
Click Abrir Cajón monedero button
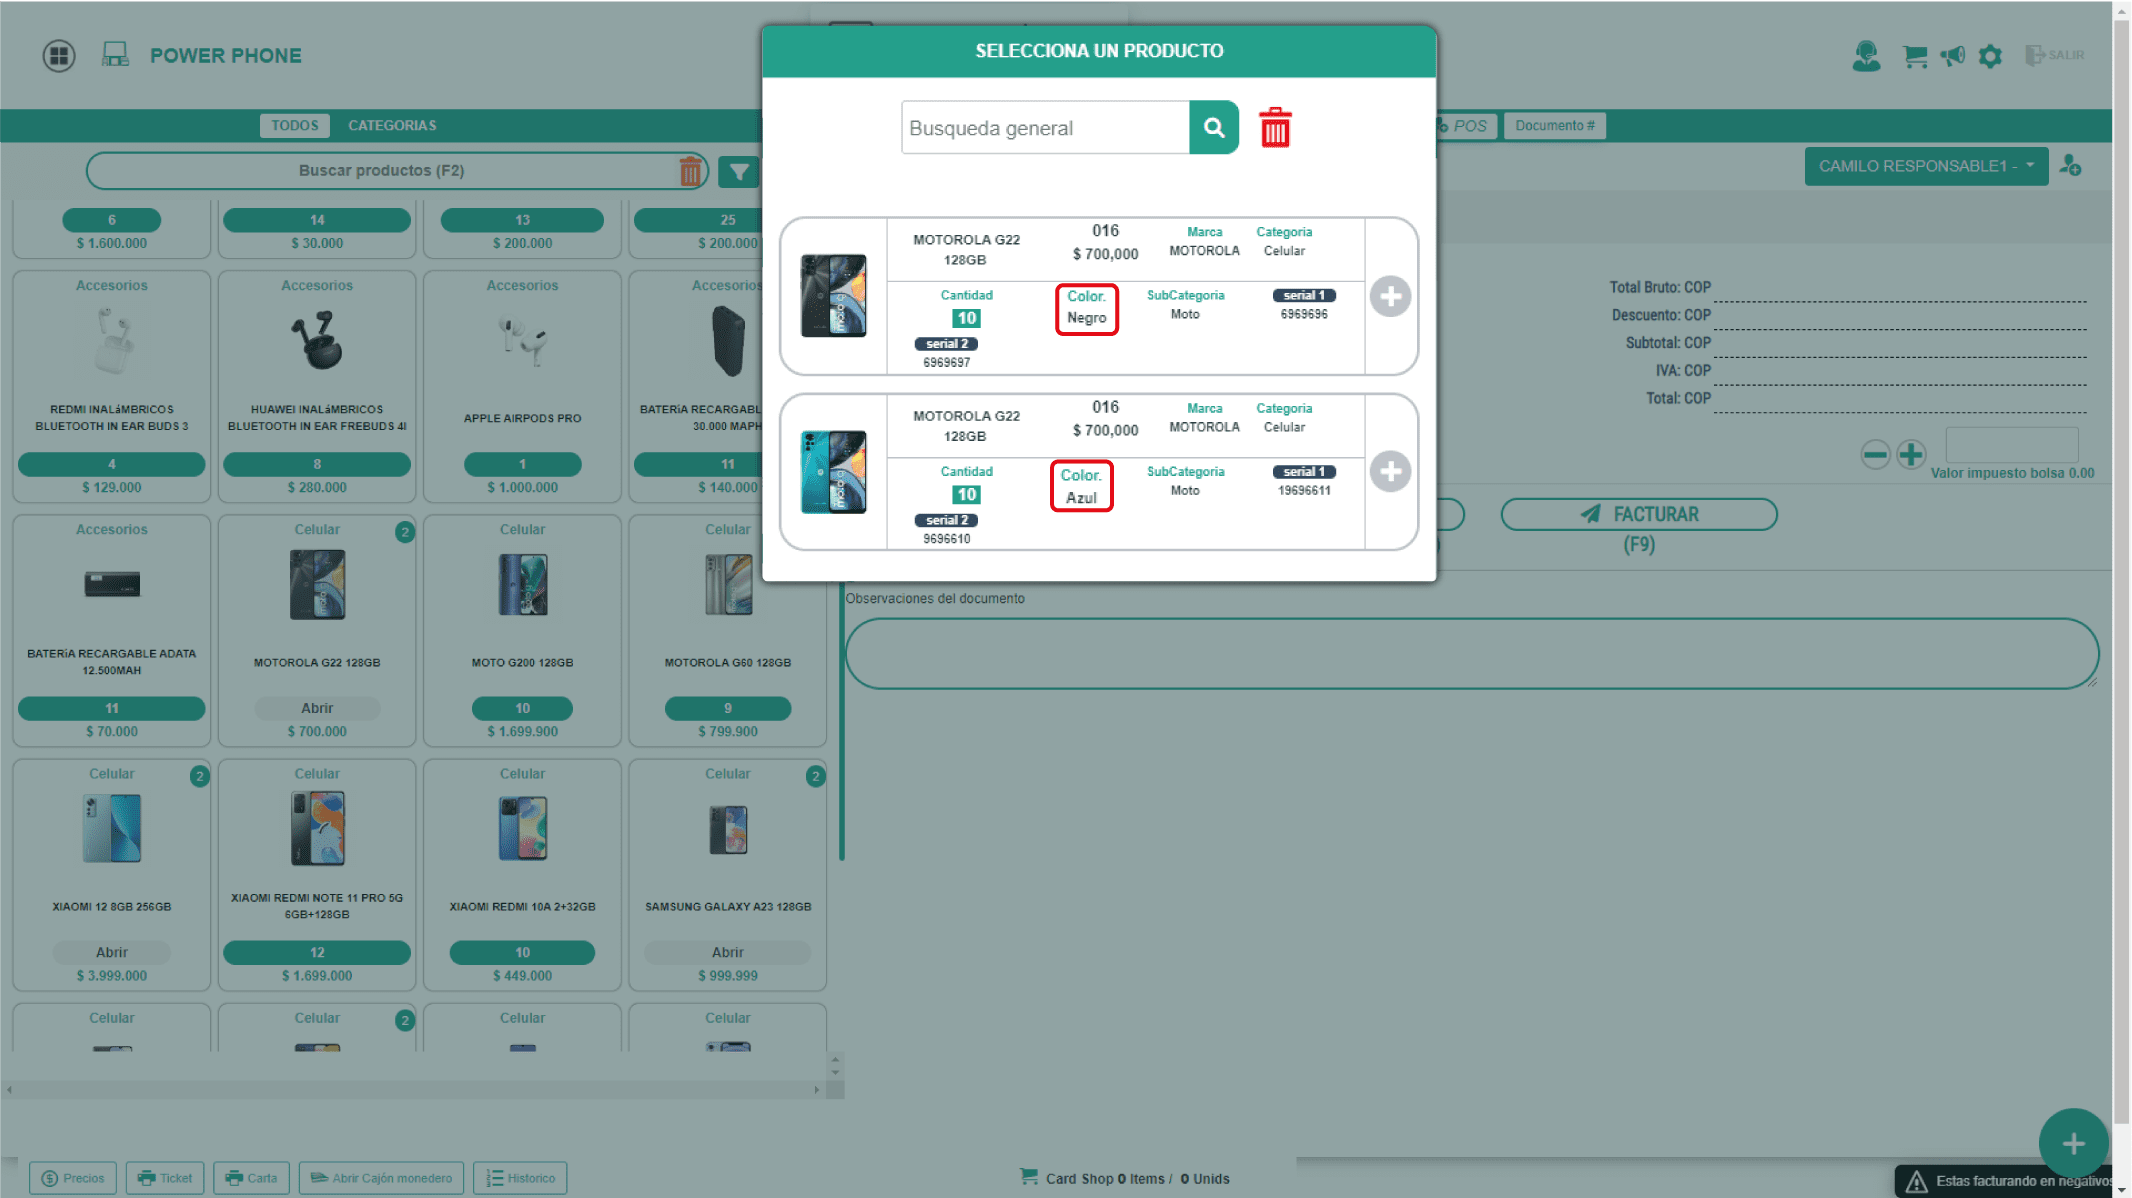coord(381,1178)
